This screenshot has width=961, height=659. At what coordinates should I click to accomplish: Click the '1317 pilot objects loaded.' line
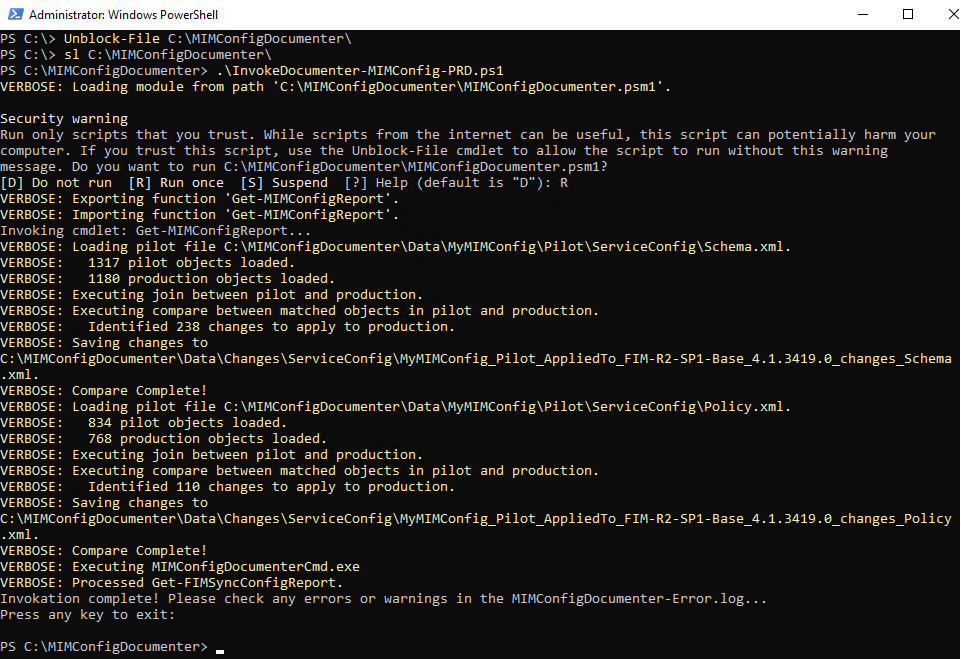pos(148,262)
